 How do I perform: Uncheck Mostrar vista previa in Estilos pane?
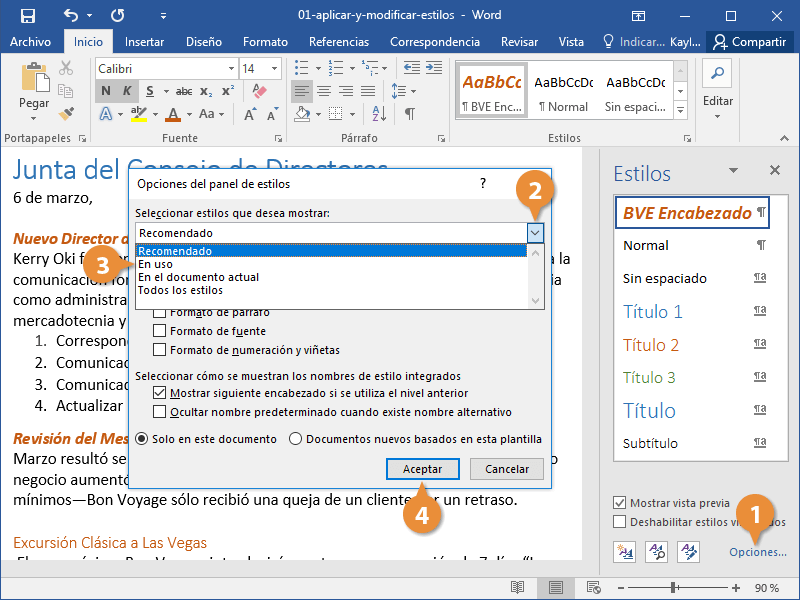click(x=619, y=503)
